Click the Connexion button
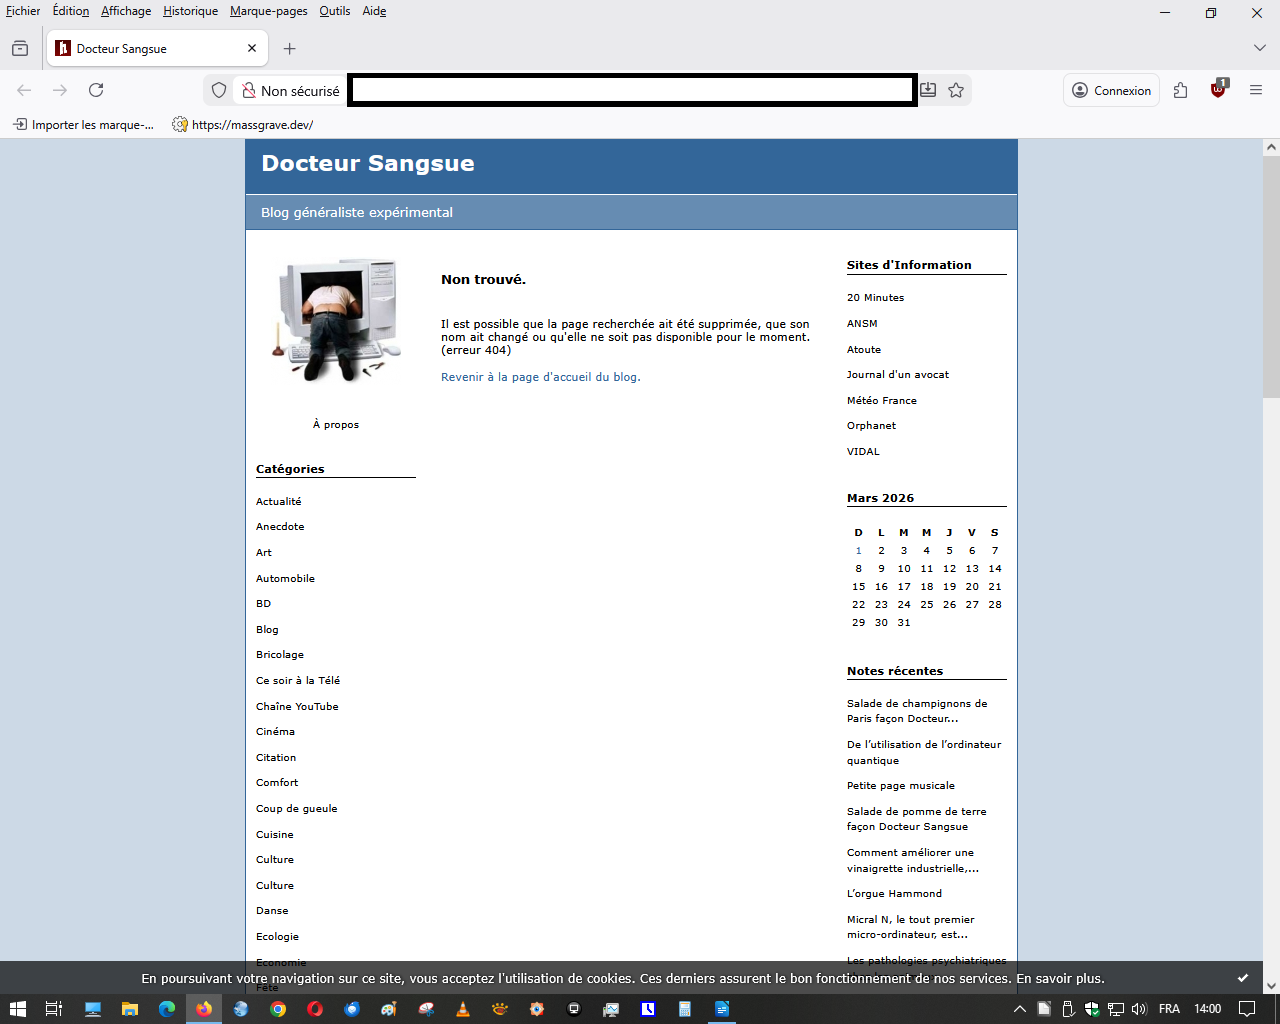 click(1111, 90)
